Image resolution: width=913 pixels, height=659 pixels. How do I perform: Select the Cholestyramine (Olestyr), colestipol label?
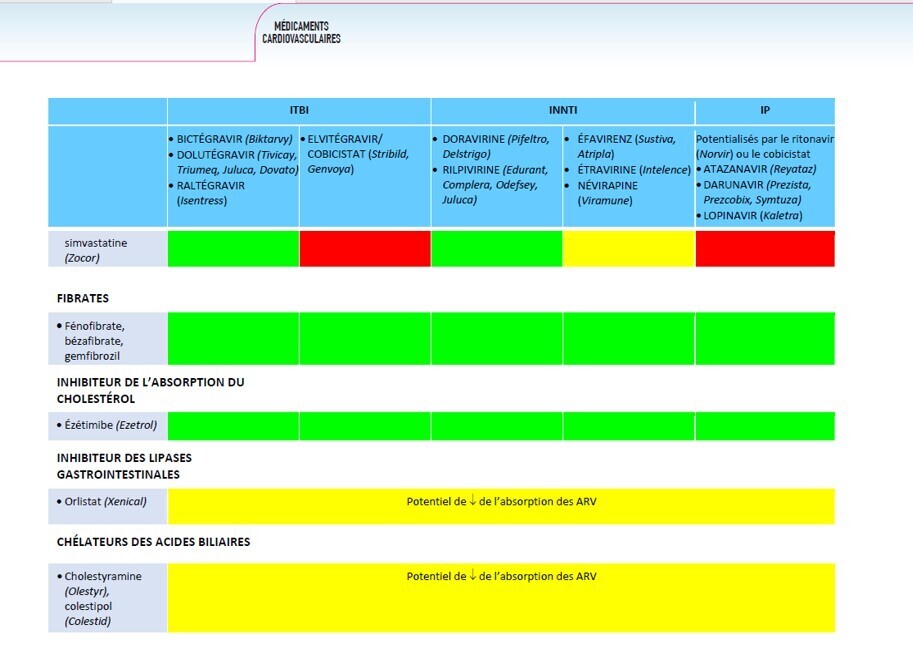[x=108, y=598]
